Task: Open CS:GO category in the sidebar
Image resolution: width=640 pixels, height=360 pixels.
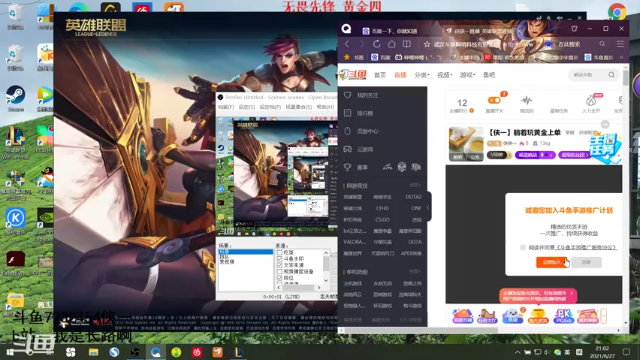Action: pyautogui.click(x=382, y=220)
